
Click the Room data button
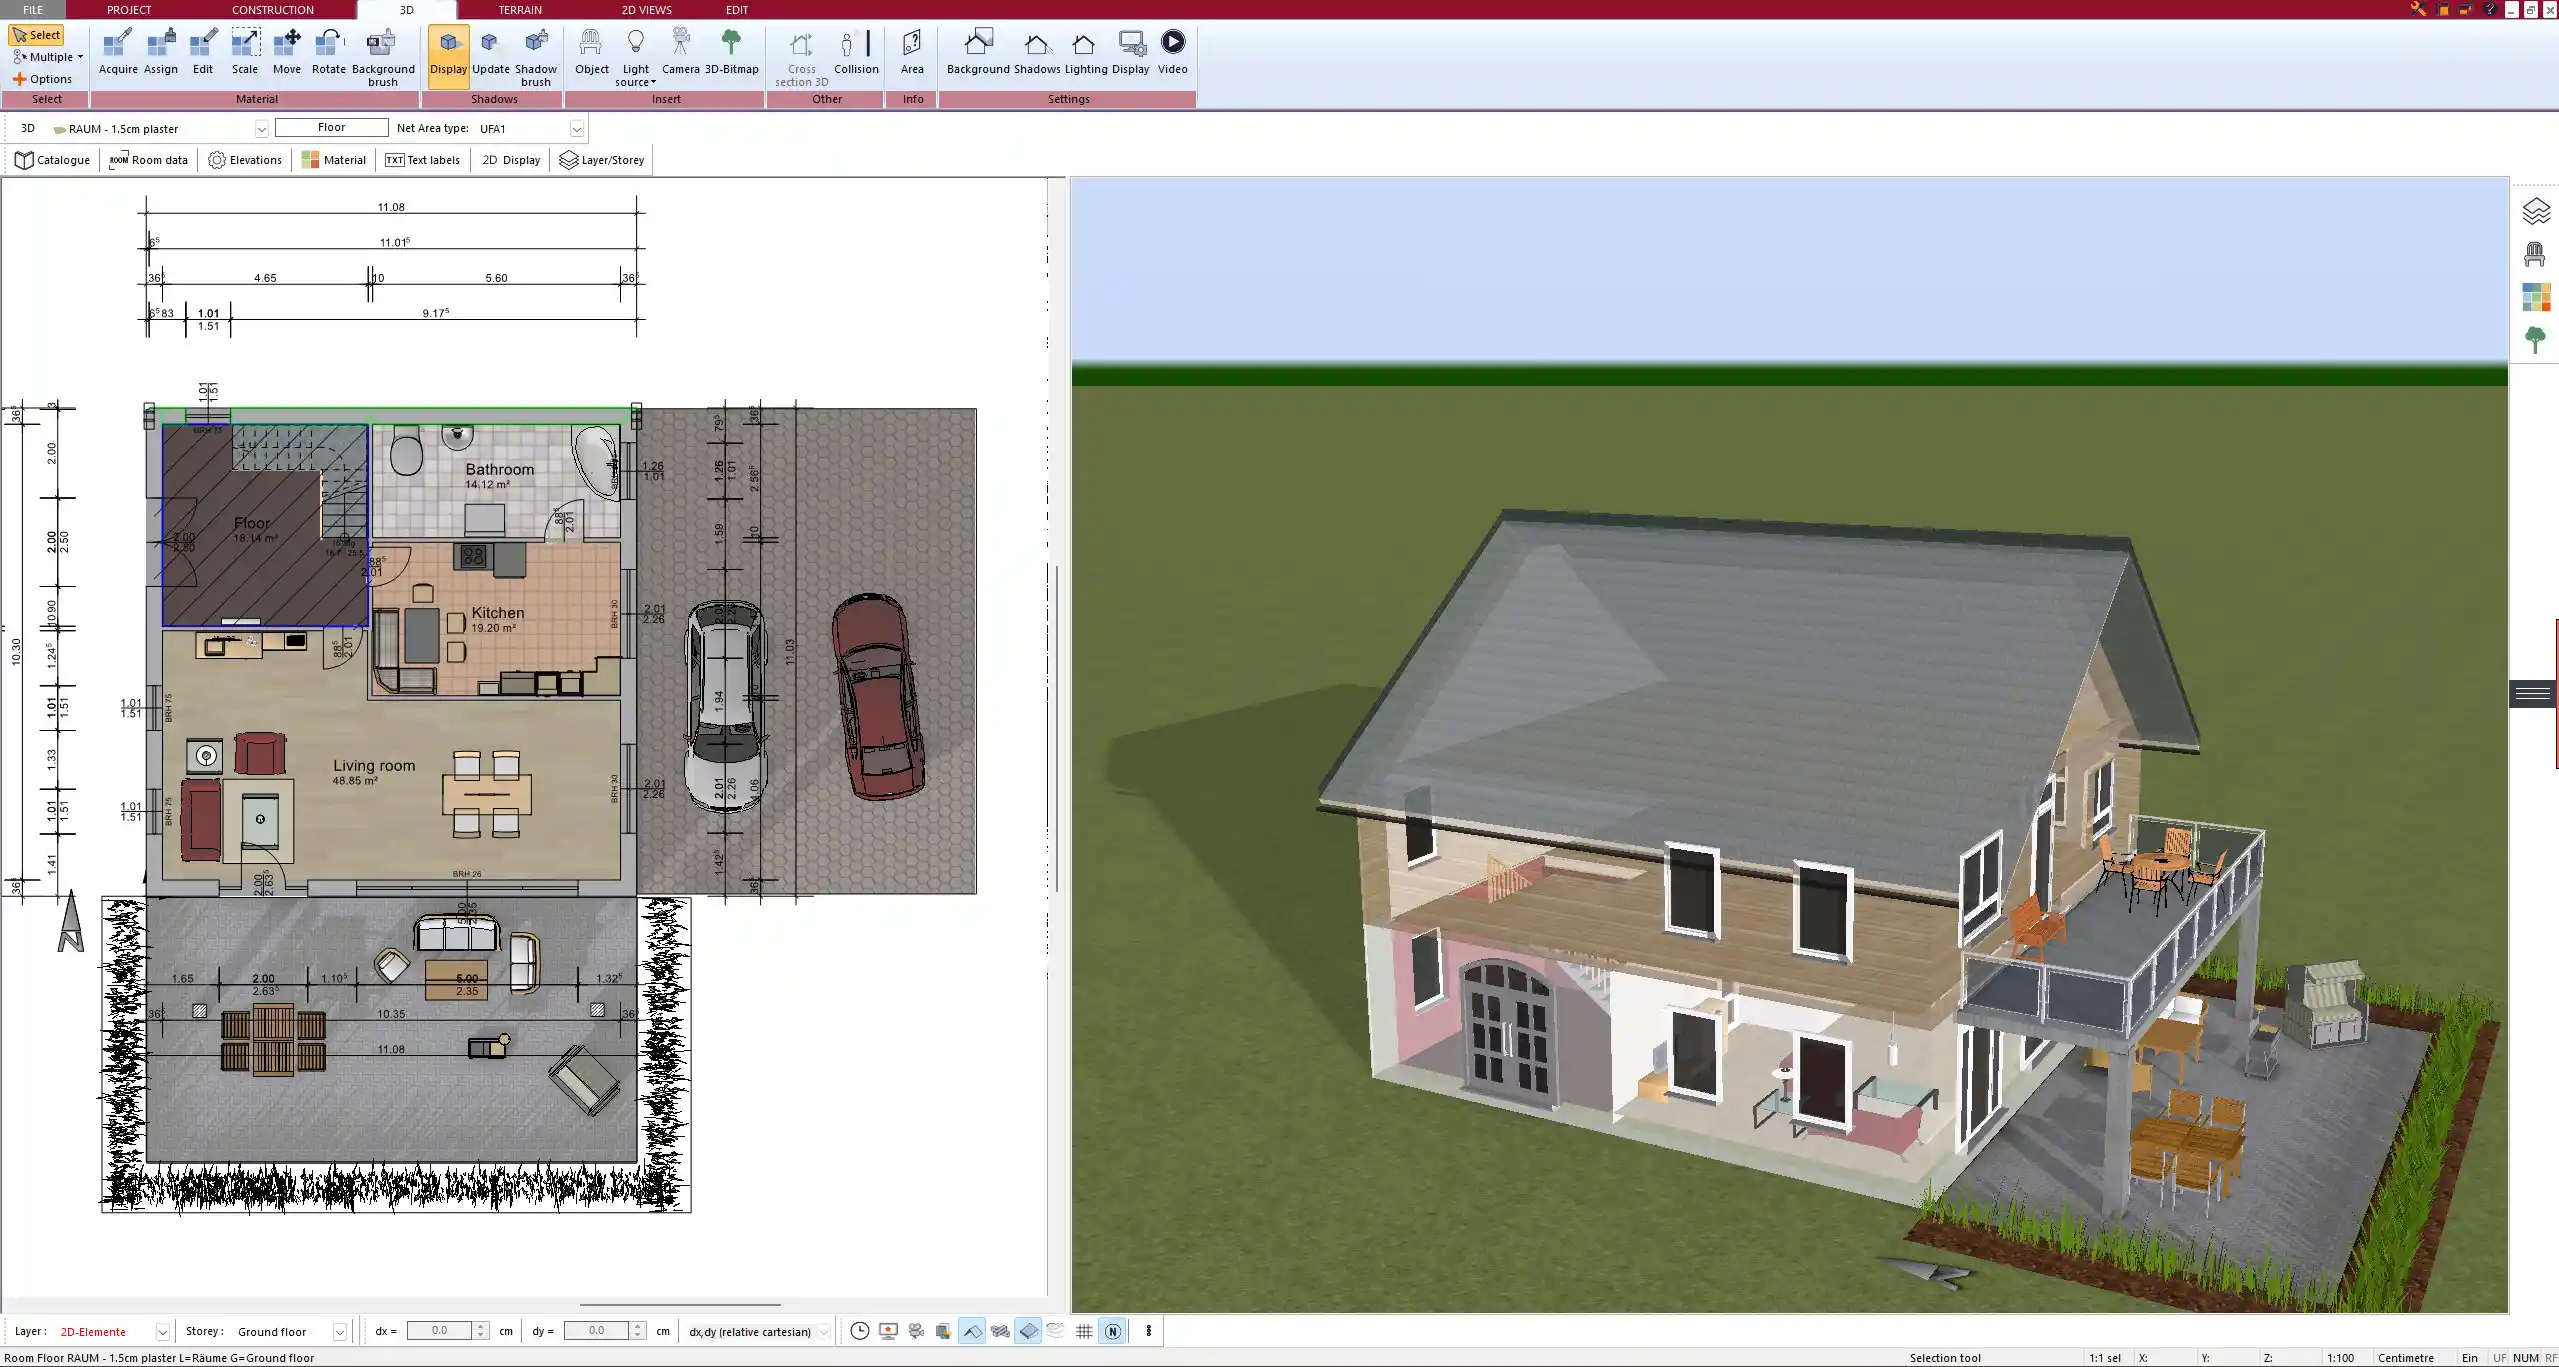coord(149,160)
